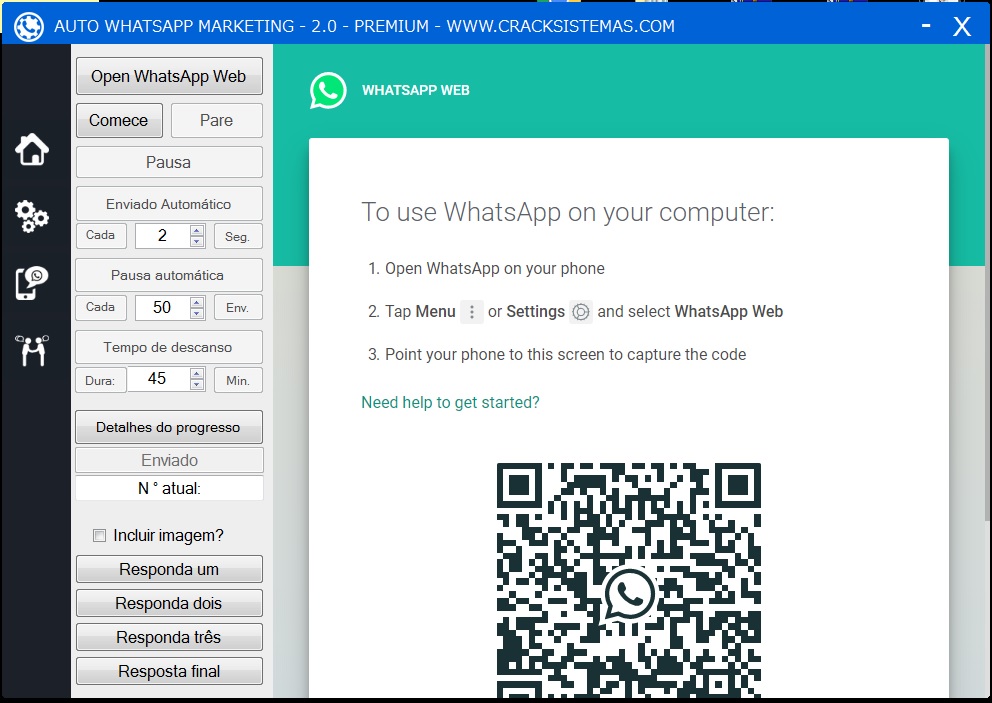This screenshot has height=703, width=992.
Task: Click the Tempo de descanso label
Action: point(169,347)
